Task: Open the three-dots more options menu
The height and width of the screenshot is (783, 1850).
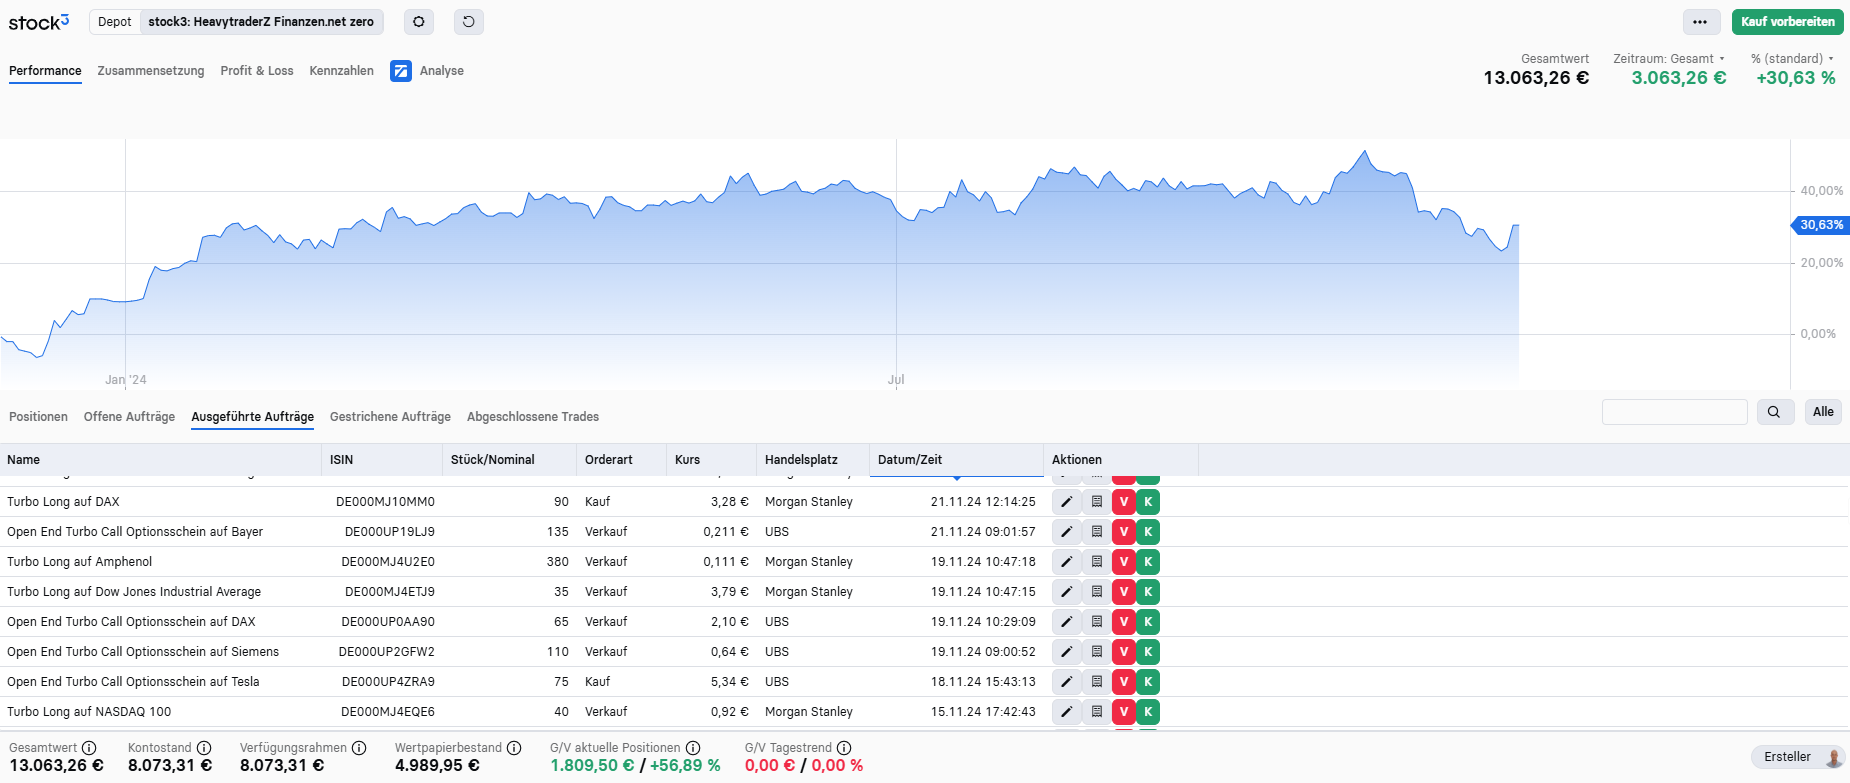Action: tap(1700, 22)
